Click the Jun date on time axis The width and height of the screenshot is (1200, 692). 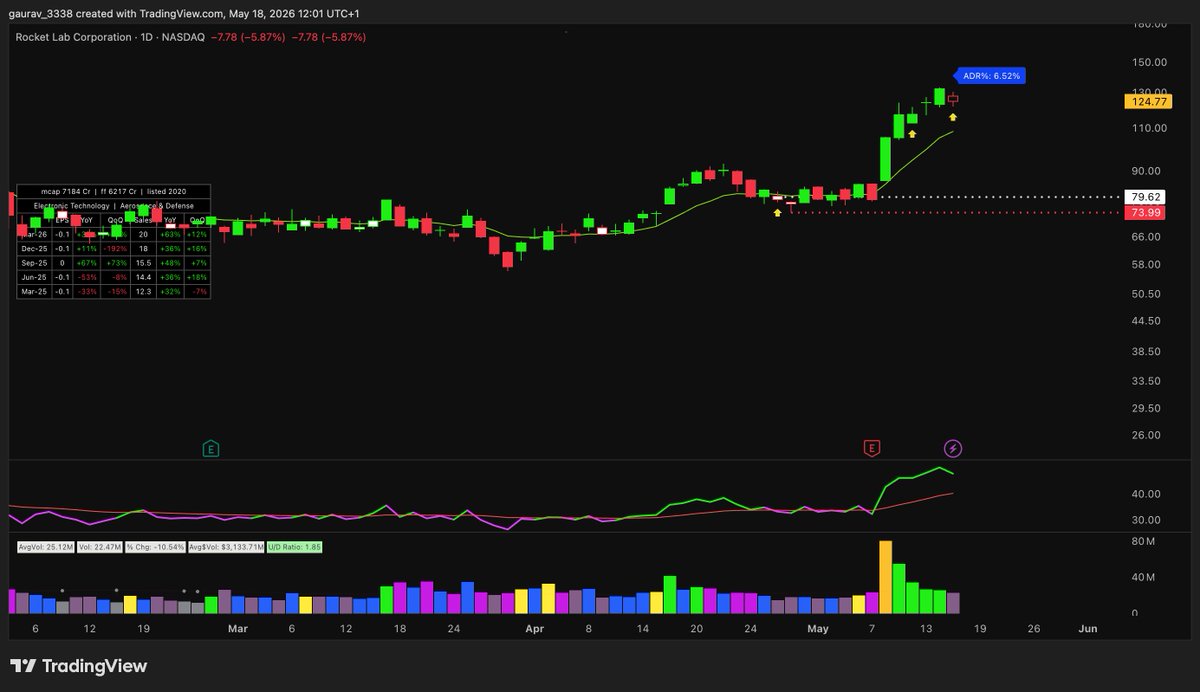(1088, 629)
